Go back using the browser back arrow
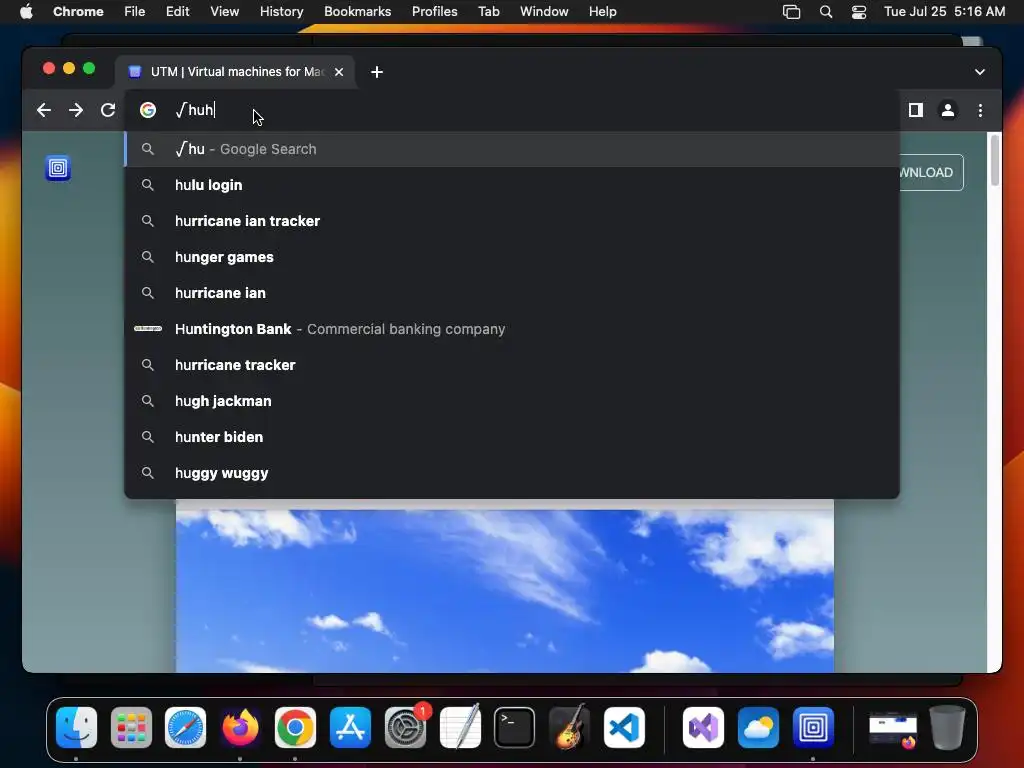 pyautogui.click(x=44, y=110)
